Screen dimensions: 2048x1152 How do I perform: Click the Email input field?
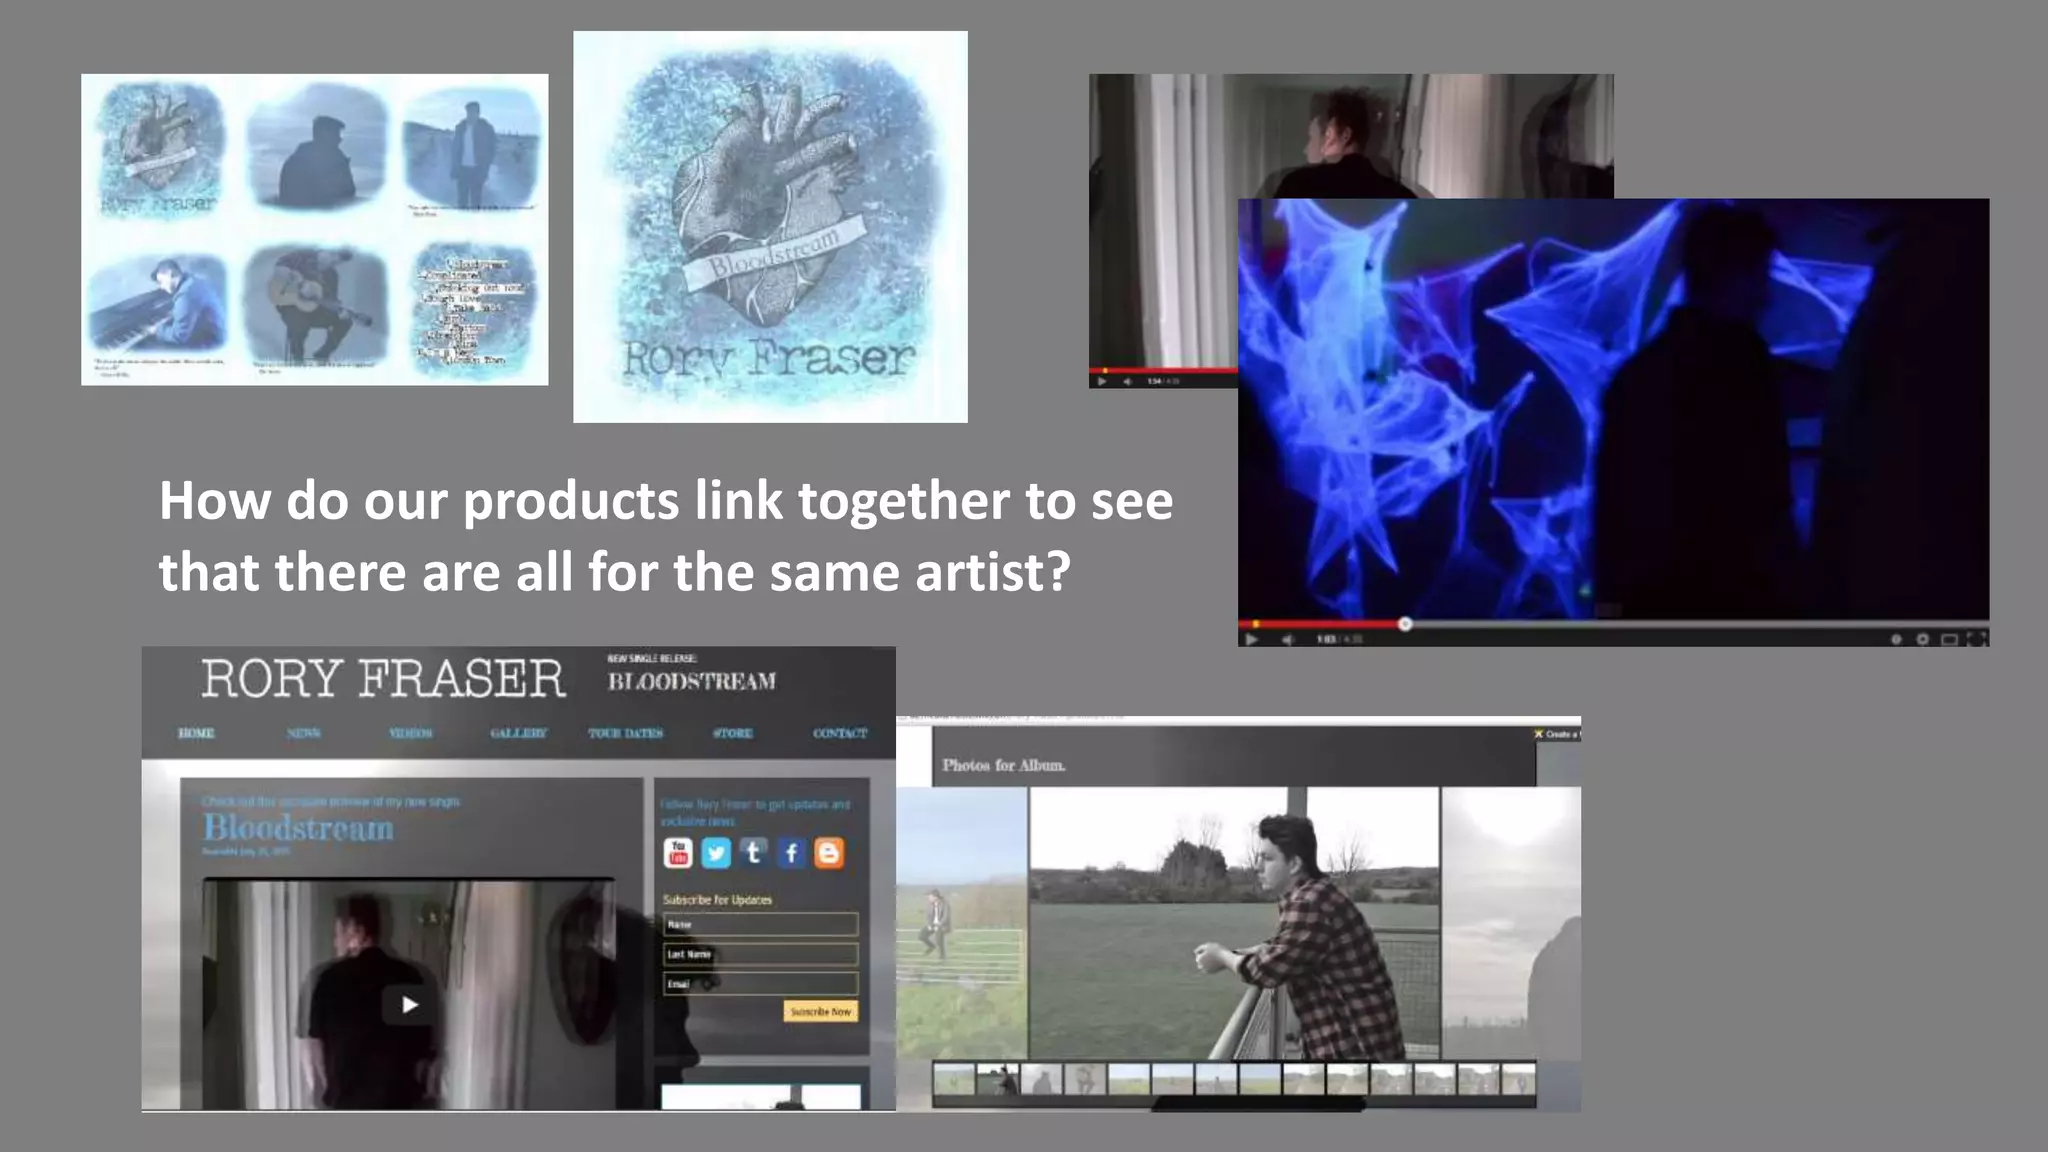760,984
